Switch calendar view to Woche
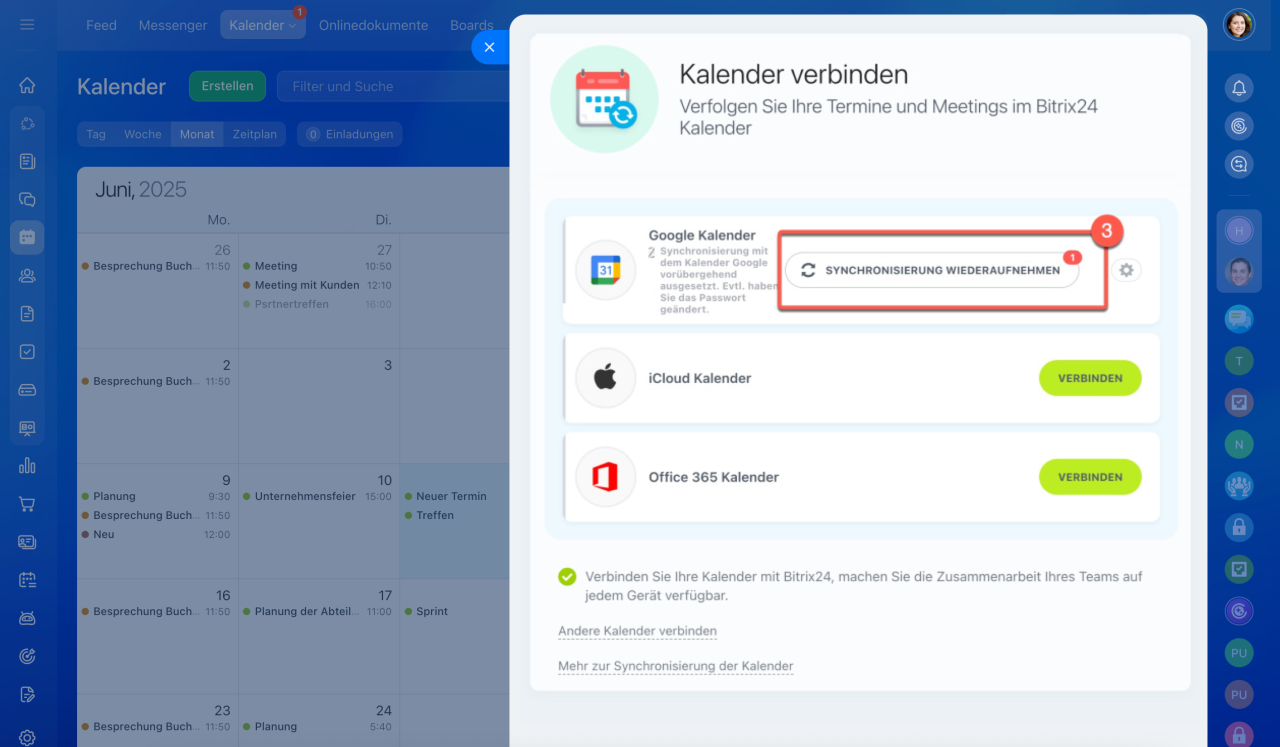The image size is (1280, 747). (x=142, y=134)
